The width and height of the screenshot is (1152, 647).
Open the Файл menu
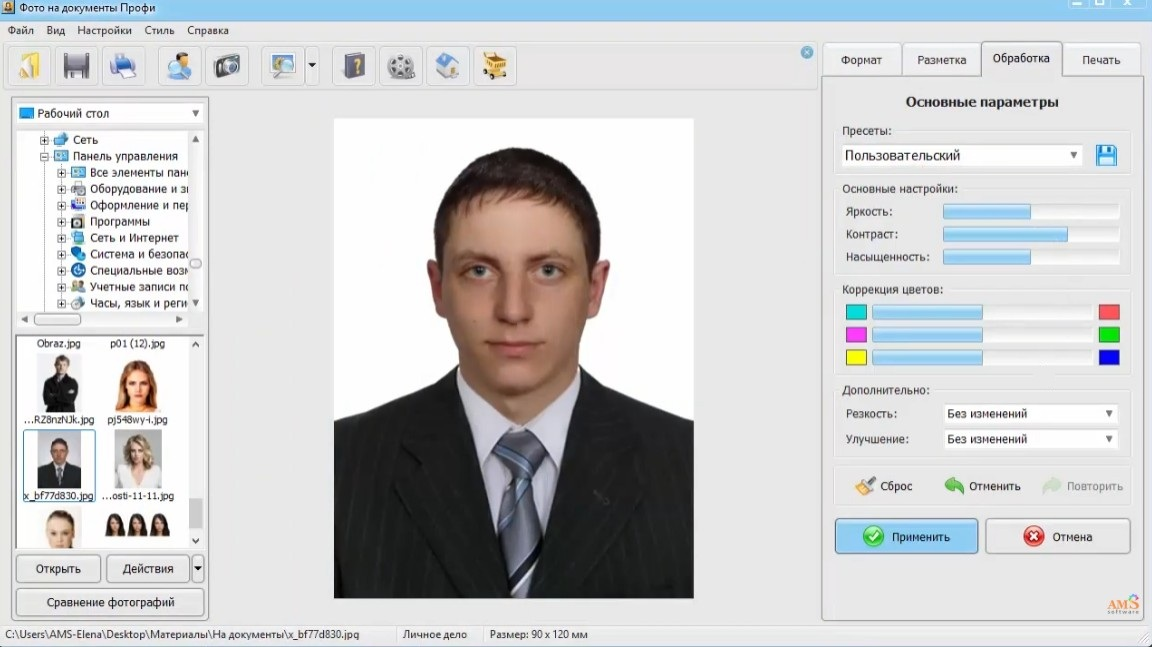pyautogui.click(x=21, y=31)
